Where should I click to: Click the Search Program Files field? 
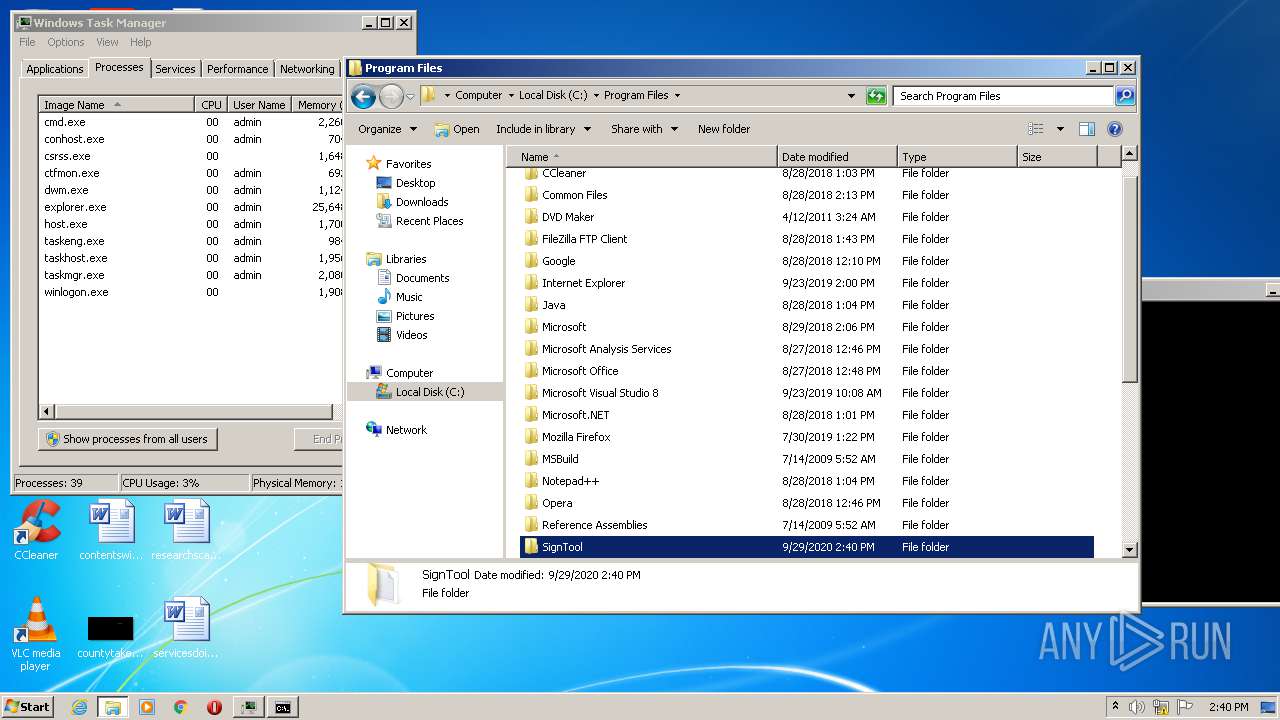1003,96
